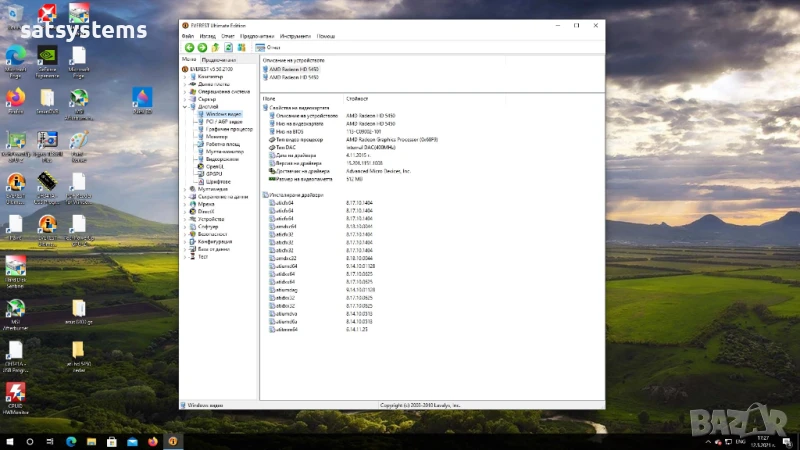Click the green Back arrow toolbar icon
Screen dimensions: 800x450
189,47
